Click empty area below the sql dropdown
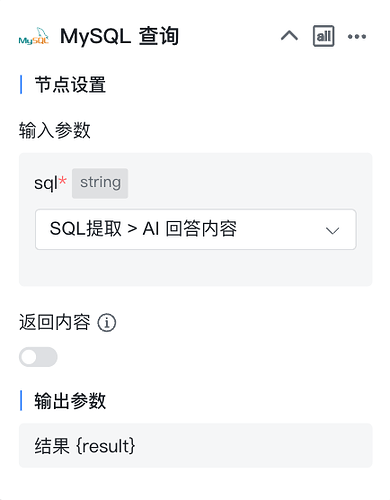The width and height of the screenshot is (390, 500). [x=196, y=268]
